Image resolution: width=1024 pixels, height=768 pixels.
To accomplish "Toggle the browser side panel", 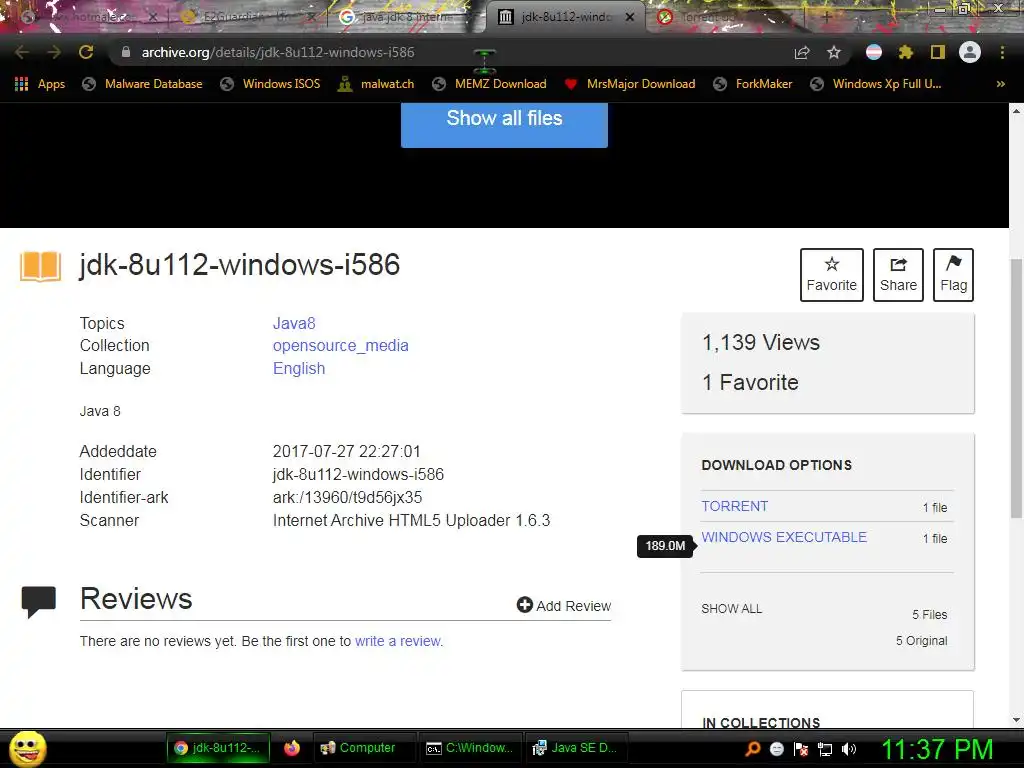I will click(x=938, y=52).
